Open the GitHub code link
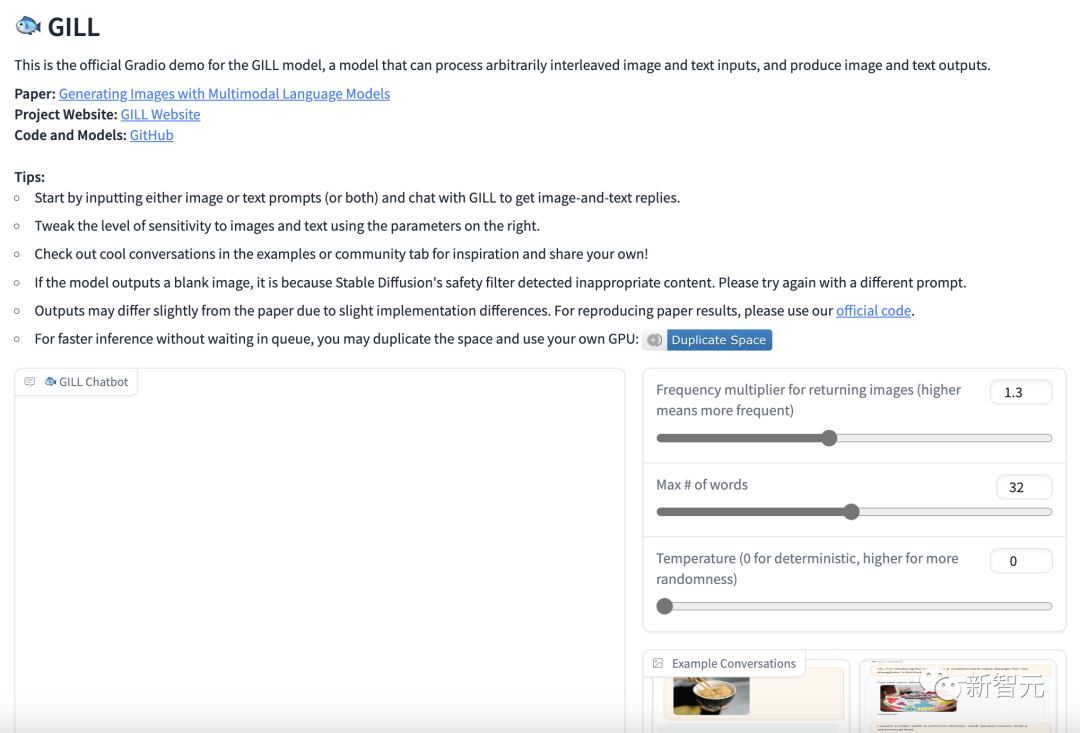 152,135
